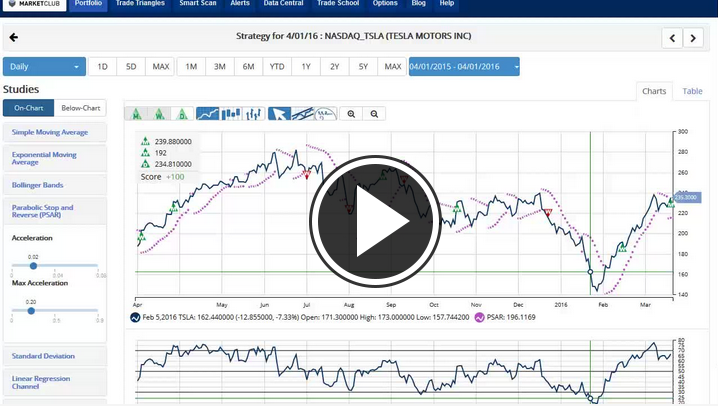Click the zoom out magnifier
The height and width of the screenshot is (406, 718).
point(374,114)
